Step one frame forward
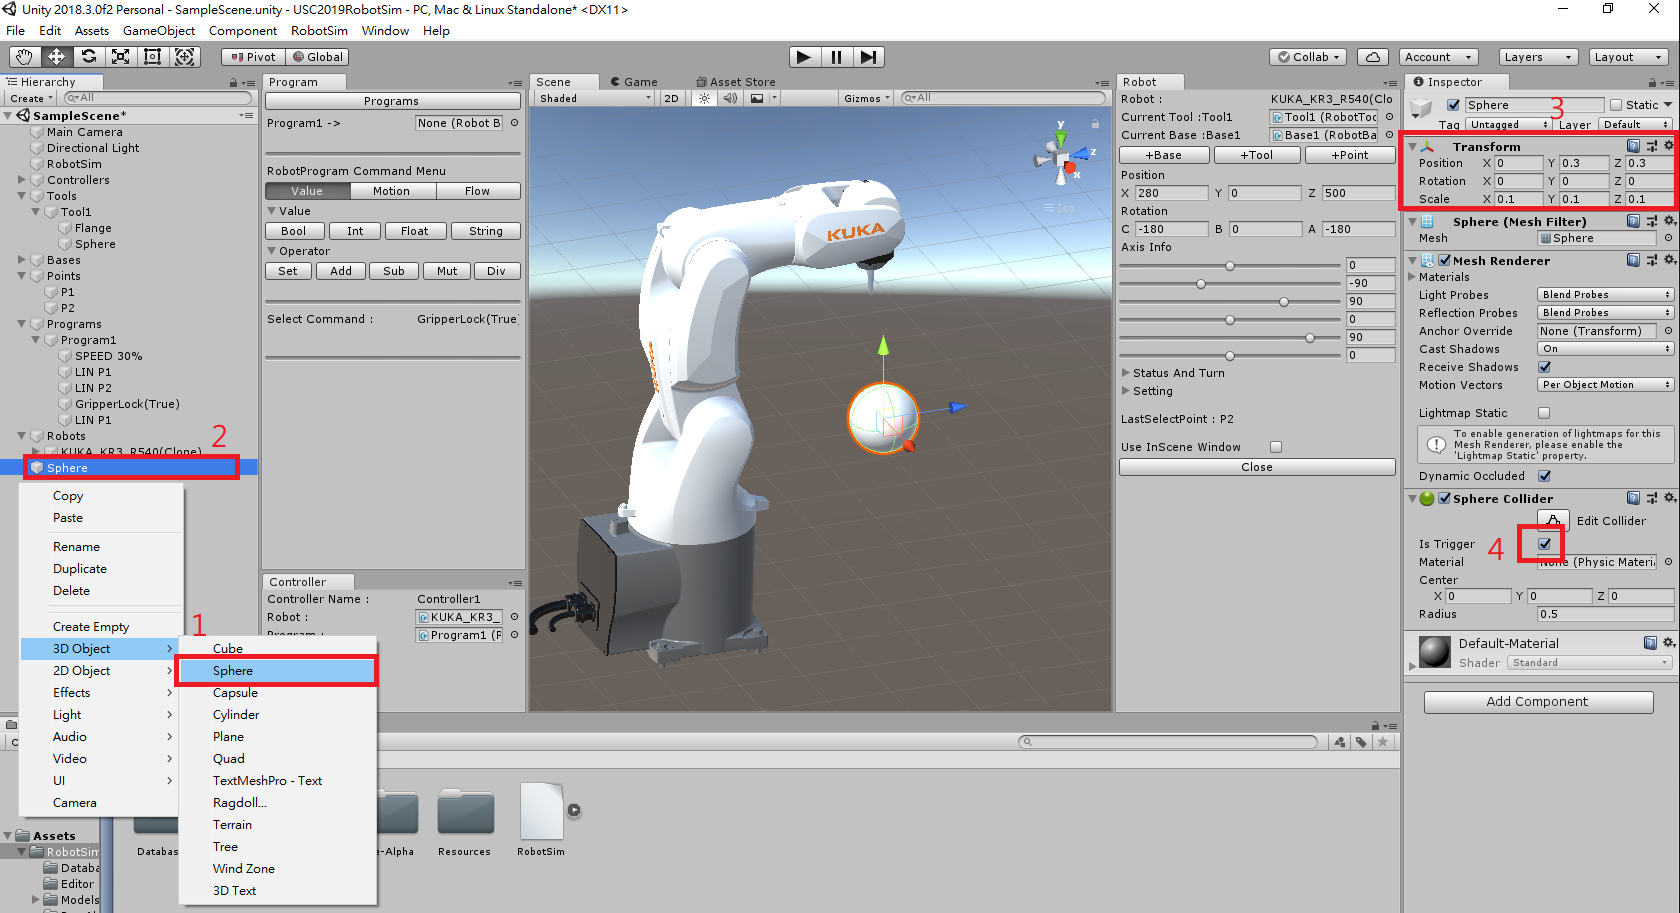 point(868,57)
